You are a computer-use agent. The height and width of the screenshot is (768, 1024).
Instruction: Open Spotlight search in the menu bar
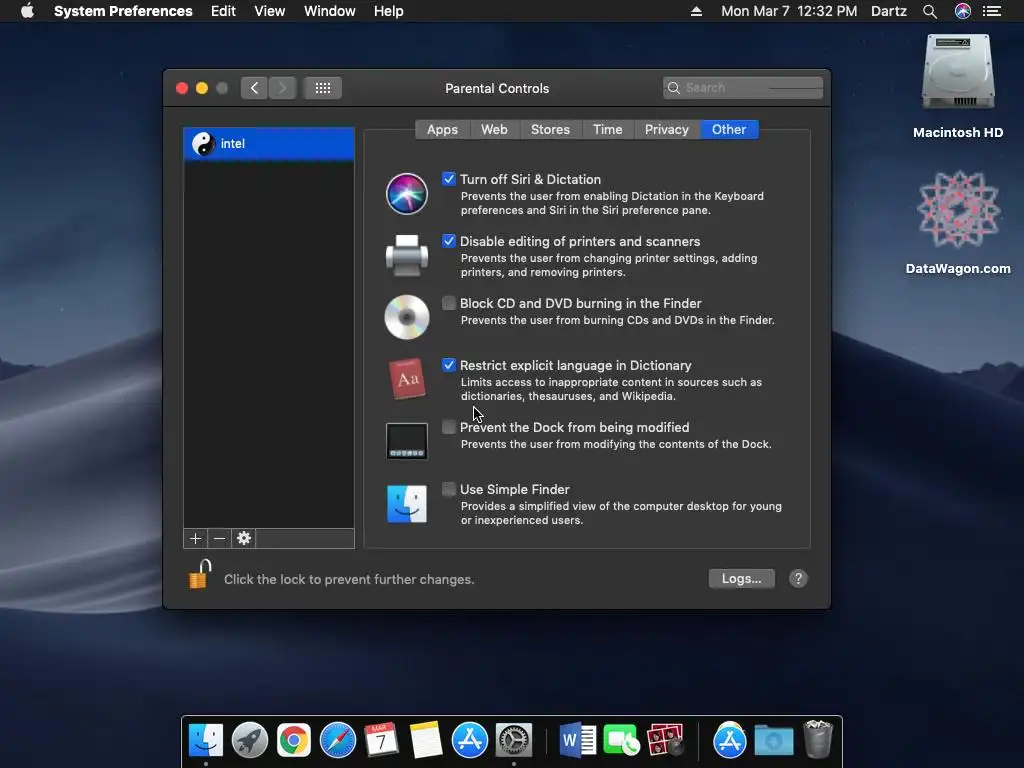(x=930, y=11)
